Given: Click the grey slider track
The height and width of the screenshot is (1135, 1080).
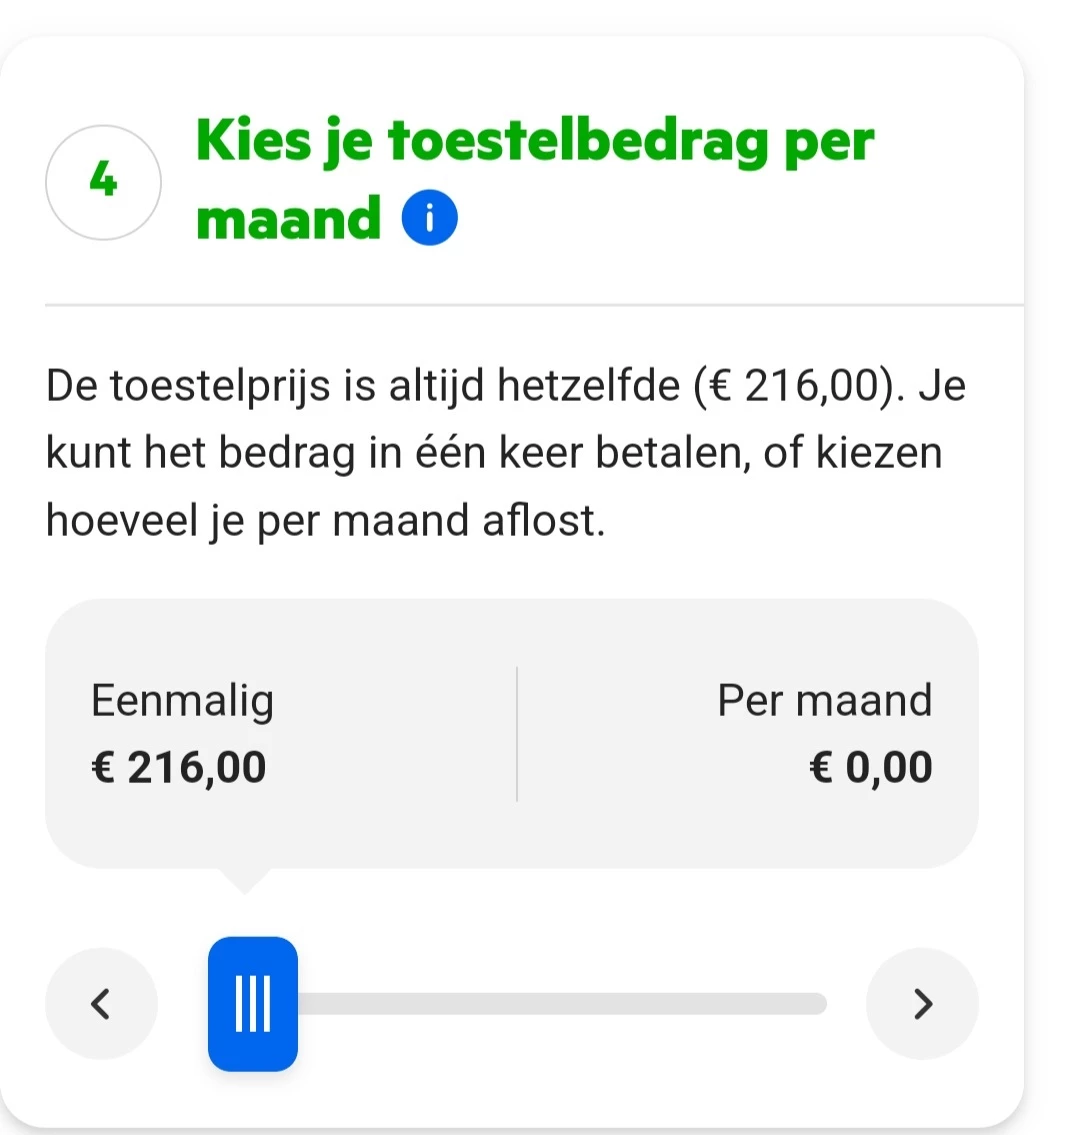Looking at the screenshot, I should [x=560, y=1003].
